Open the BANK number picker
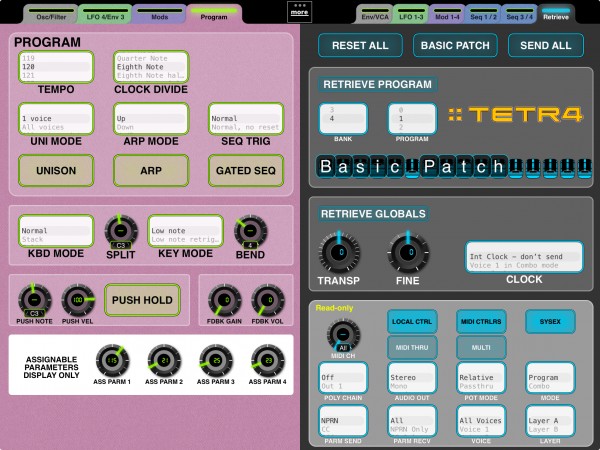 [x=343, y=119]
